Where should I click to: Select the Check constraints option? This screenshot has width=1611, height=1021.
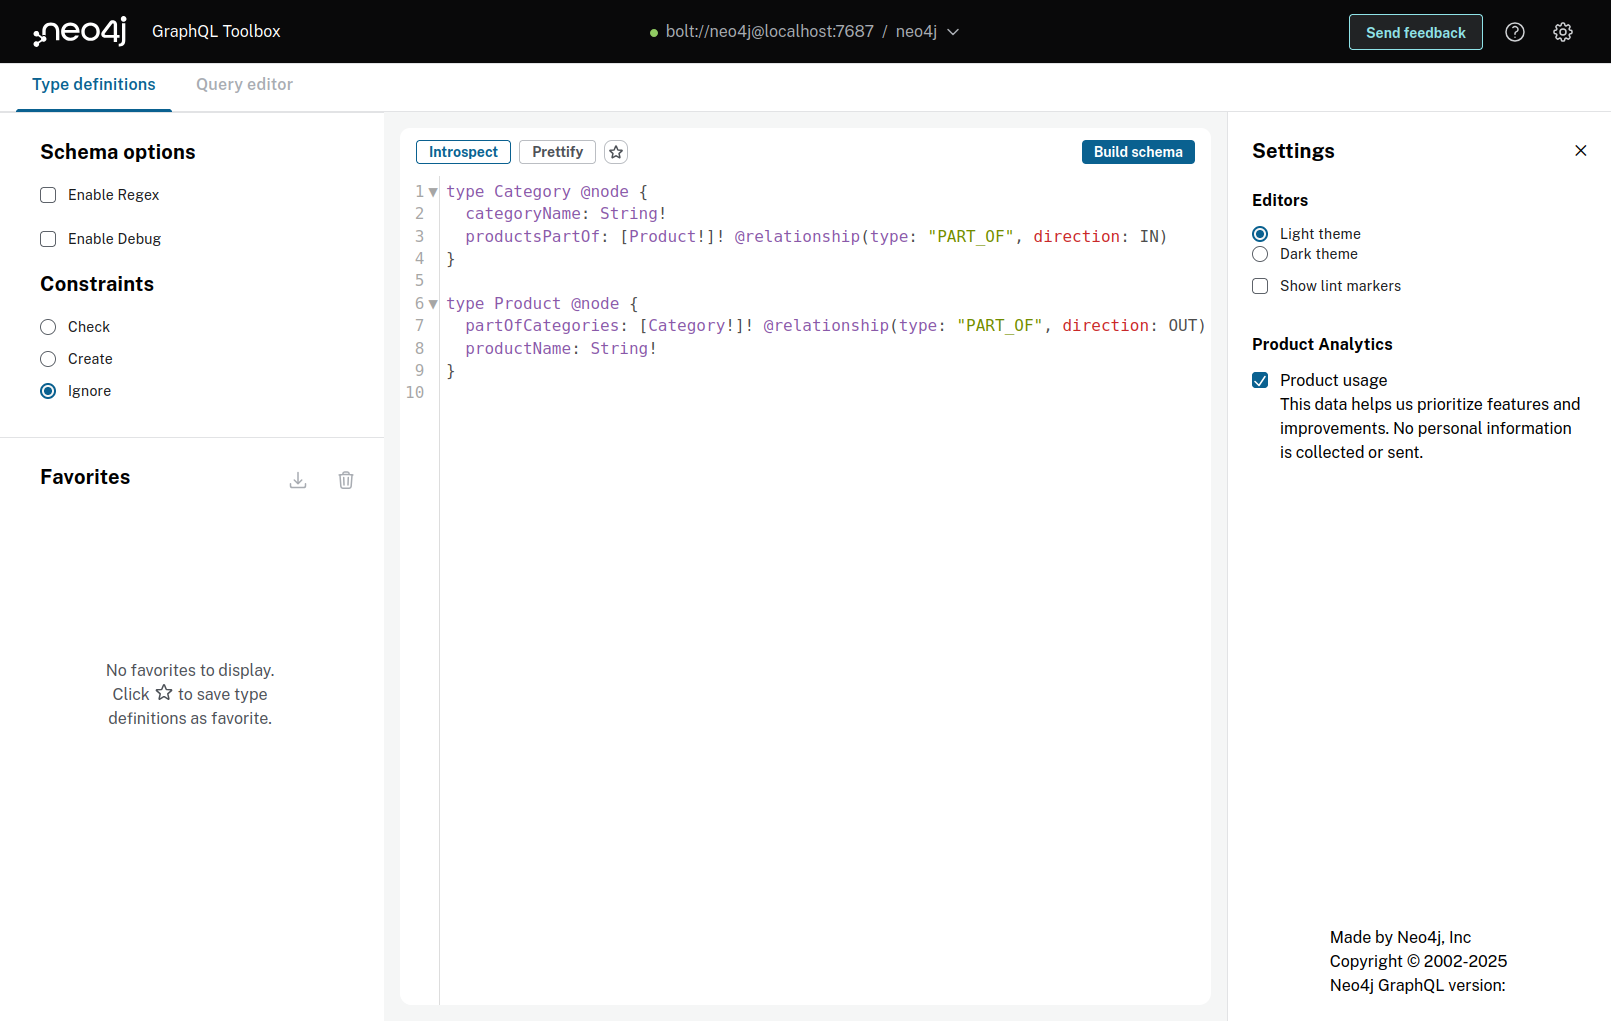tap(48, 327)
